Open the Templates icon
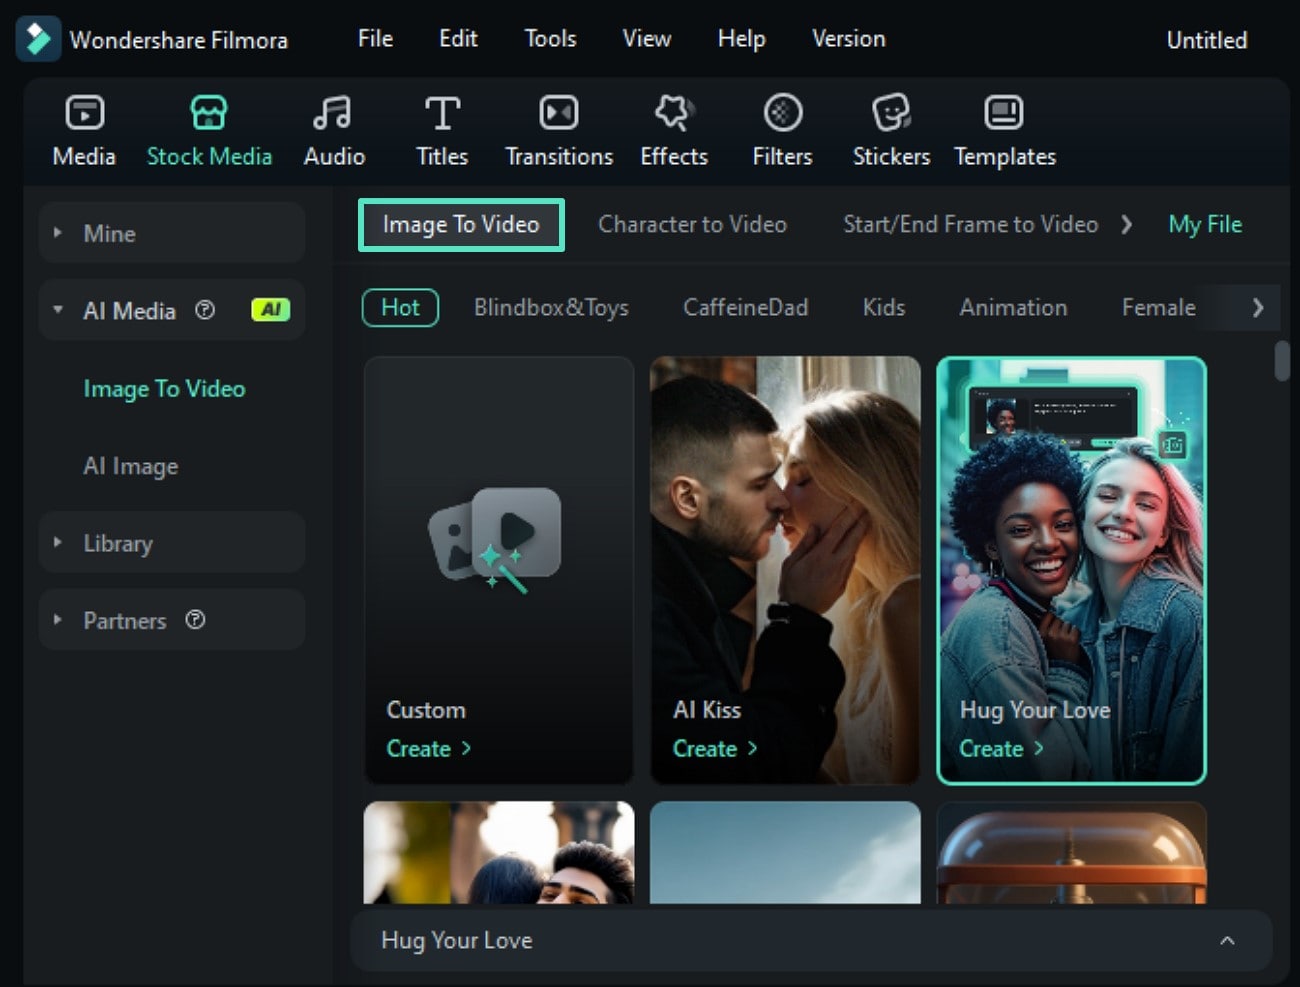Screen dimensions: 1300x987 tap(1004, 112)
